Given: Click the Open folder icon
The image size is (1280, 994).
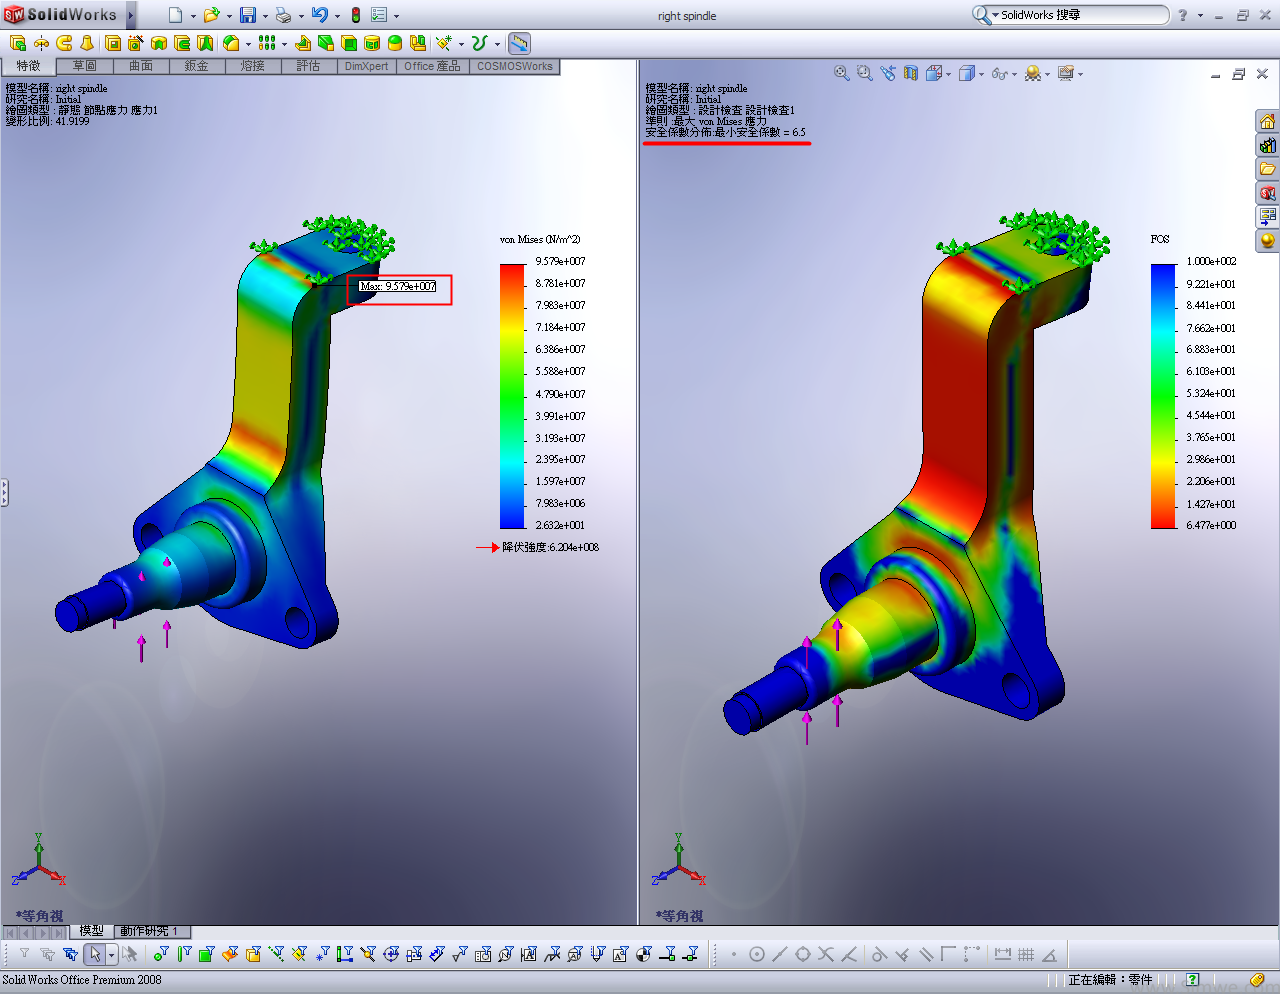Looking at the screenshot, I should tap(211, 15).
